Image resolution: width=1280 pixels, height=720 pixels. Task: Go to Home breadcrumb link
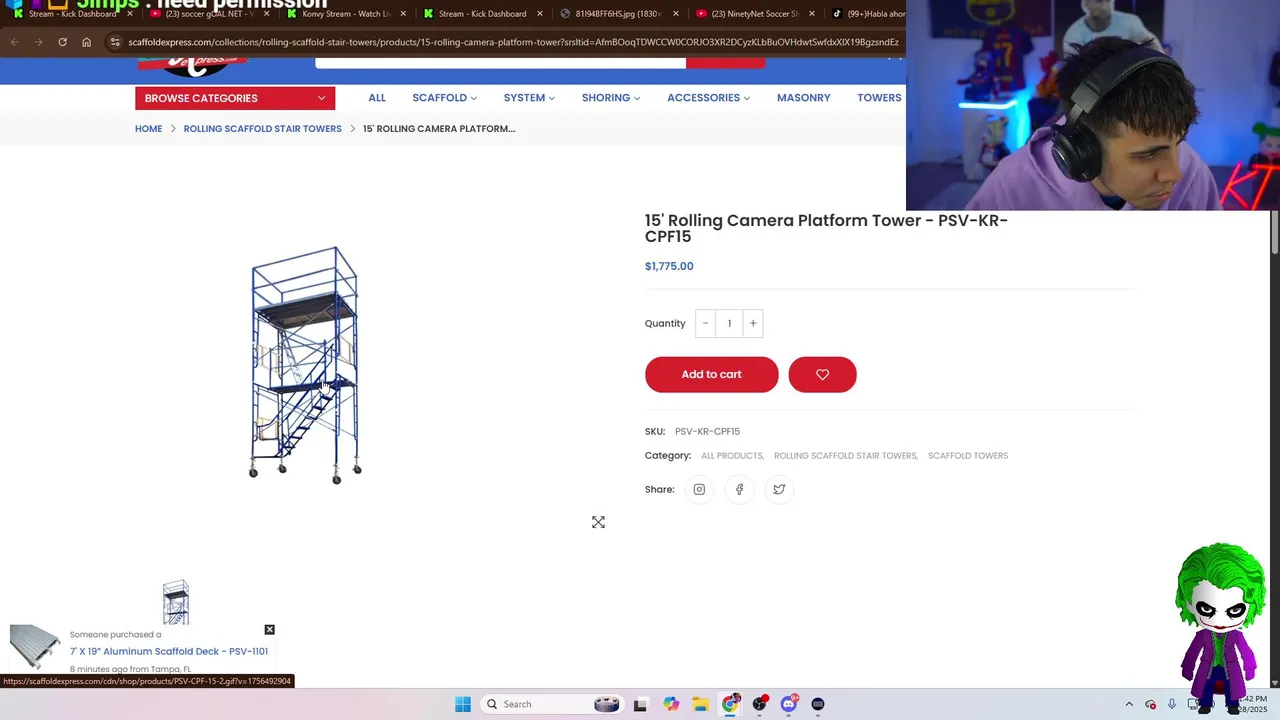[148, 129]
